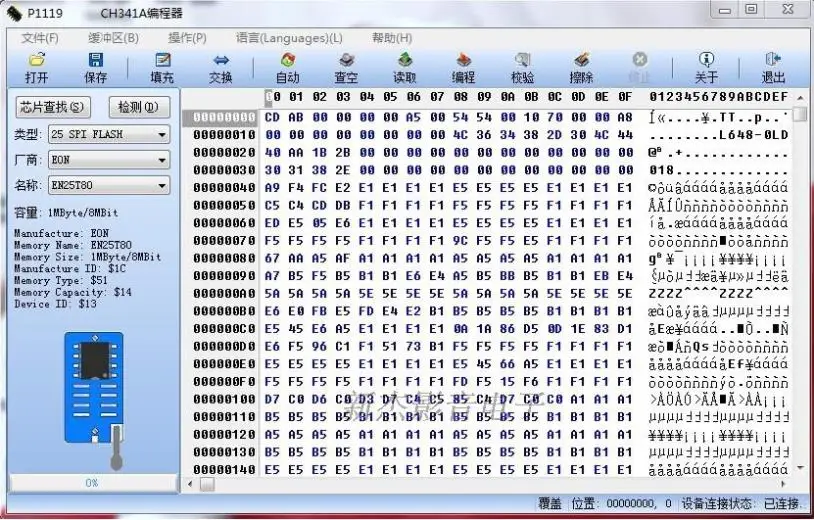Open the 操作(P) menu

(187, 38)
